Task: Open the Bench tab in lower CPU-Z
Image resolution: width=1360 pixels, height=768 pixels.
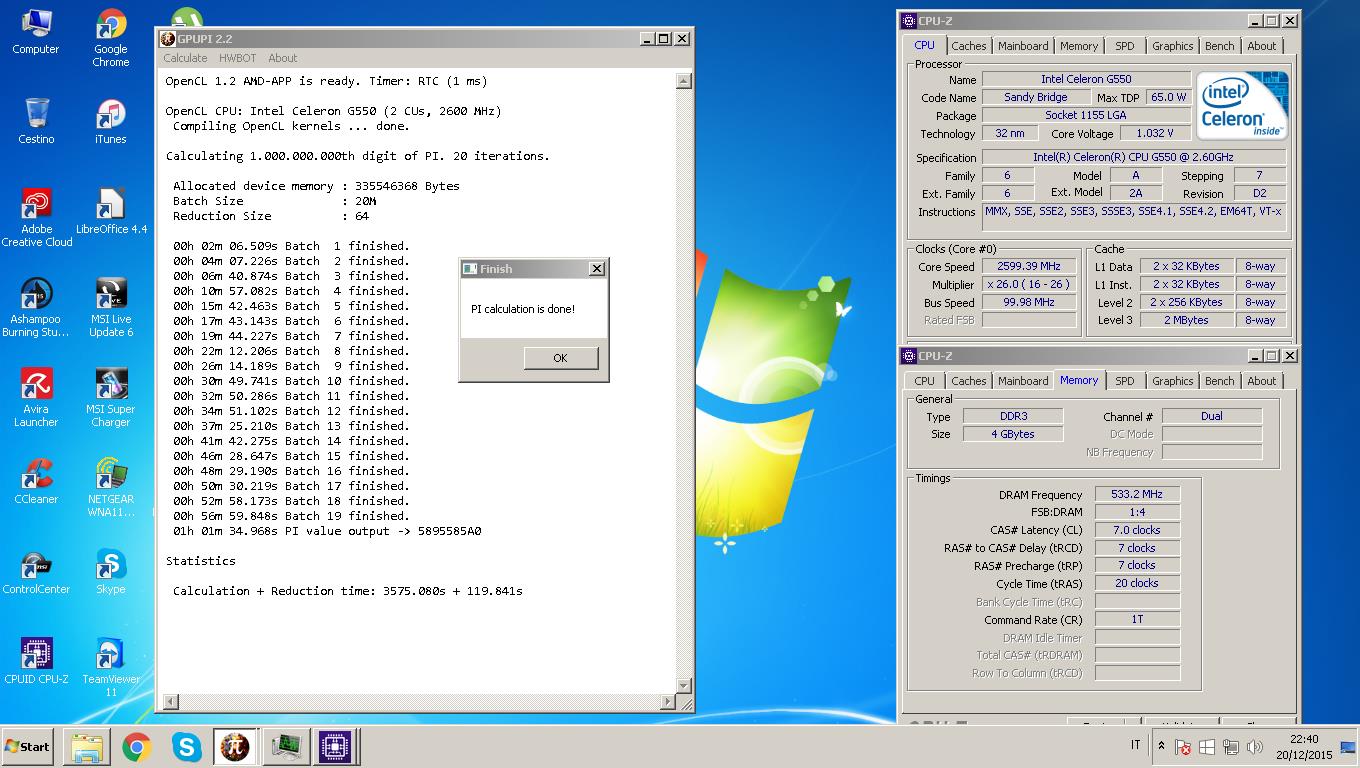Action: click(1219, 381)
